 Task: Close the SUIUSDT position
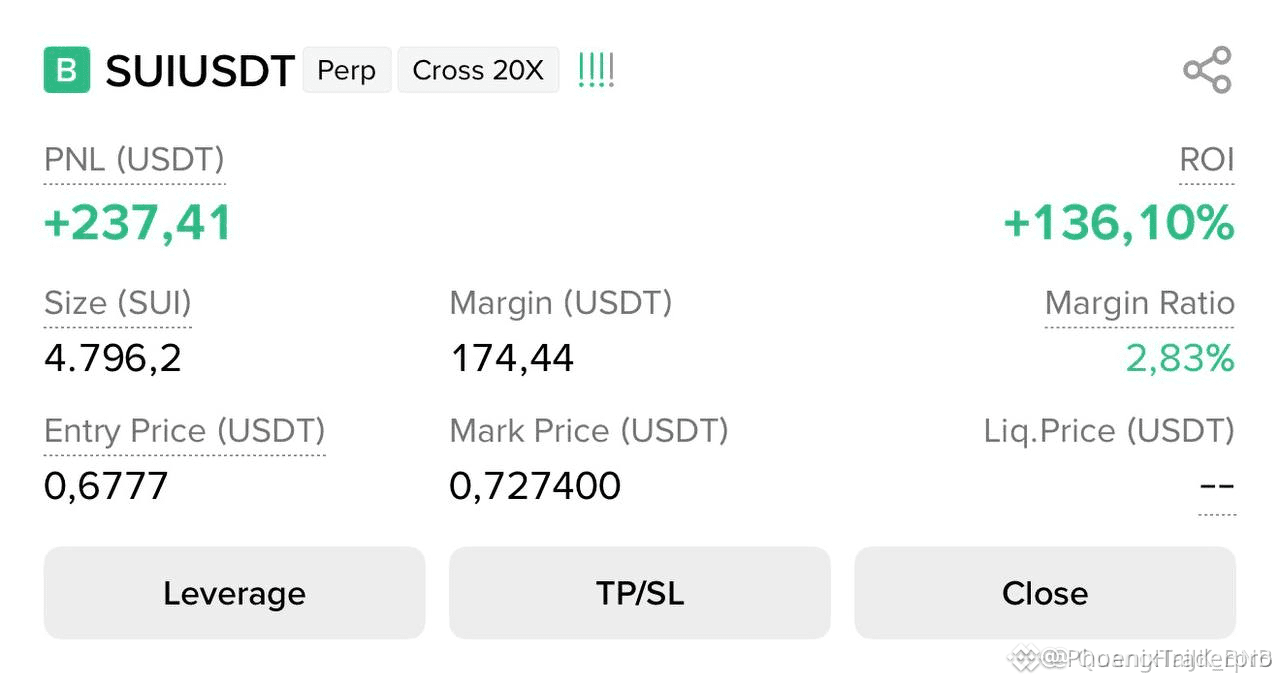1045,593
